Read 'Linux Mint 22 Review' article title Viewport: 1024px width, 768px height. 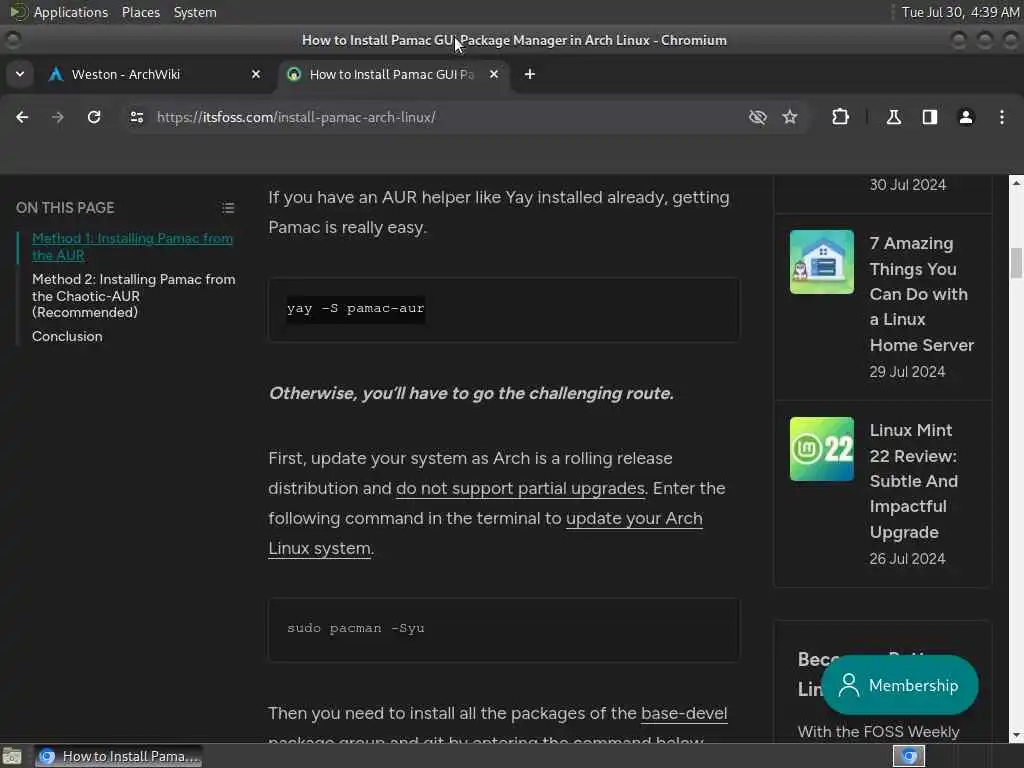point(914,481)
